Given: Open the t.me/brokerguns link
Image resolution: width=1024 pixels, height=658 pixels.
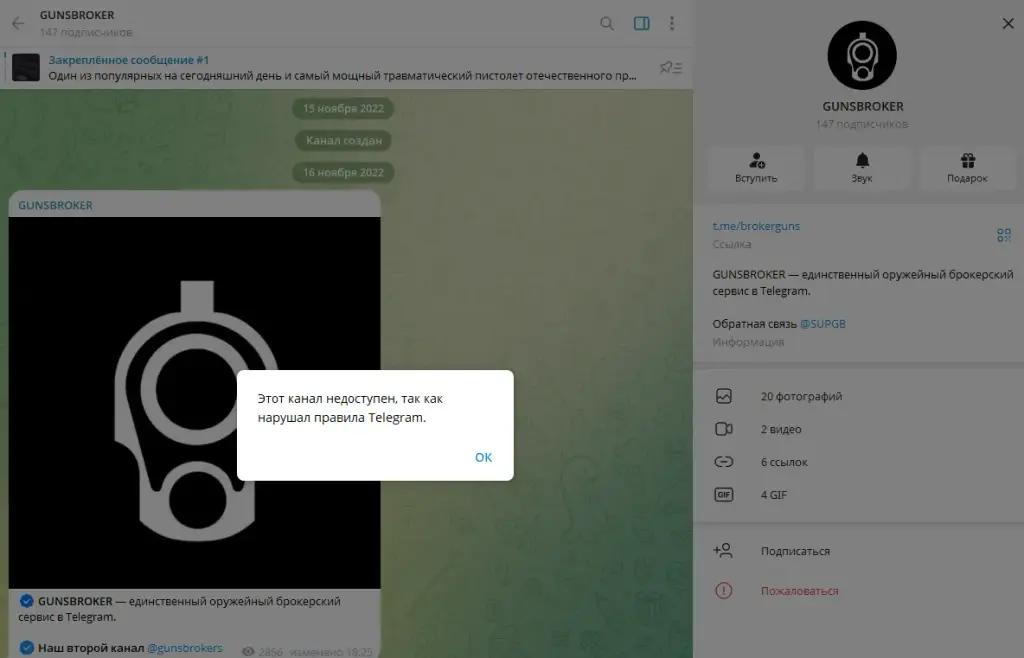Looking at the screenshot, I should (x=756, y=226).
